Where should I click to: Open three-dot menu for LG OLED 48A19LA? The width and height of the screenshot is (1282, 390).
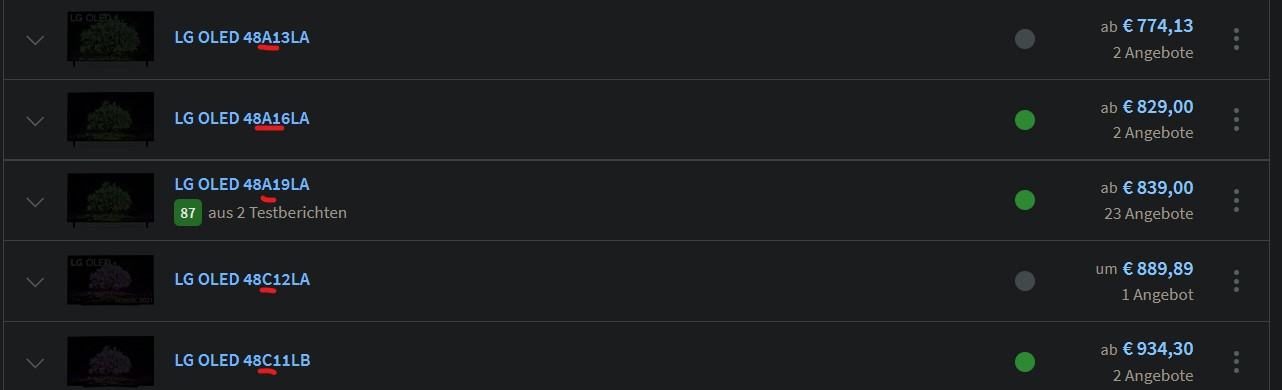coord(1237,200)
